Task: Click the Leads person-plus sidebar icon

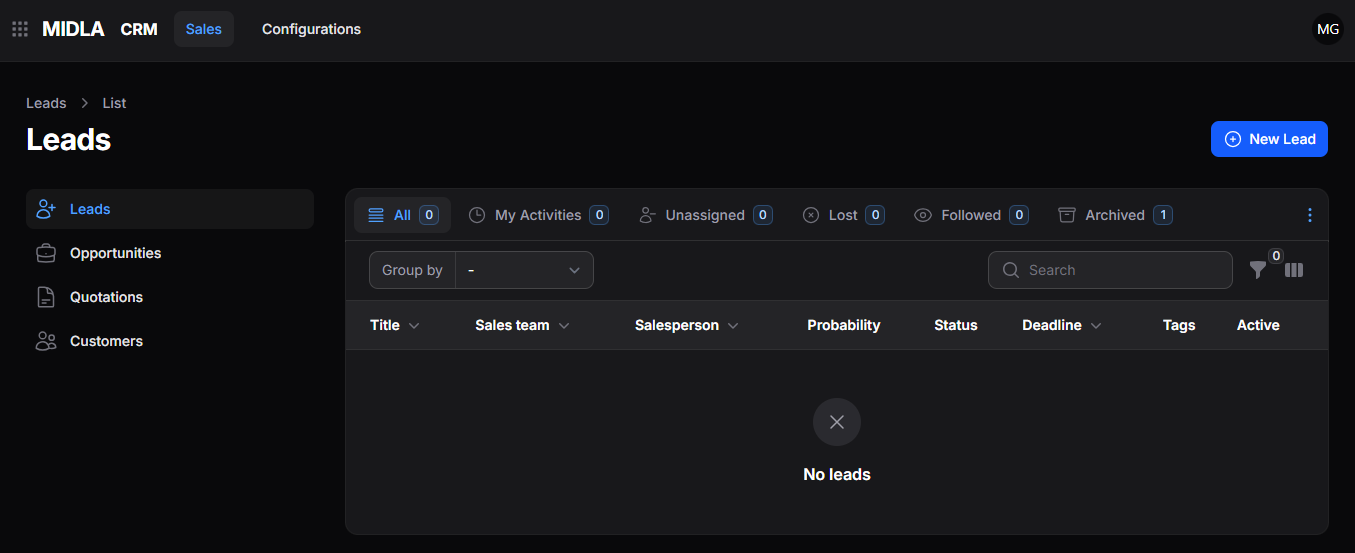Action: pyautogui.click(x=46, y=209)
